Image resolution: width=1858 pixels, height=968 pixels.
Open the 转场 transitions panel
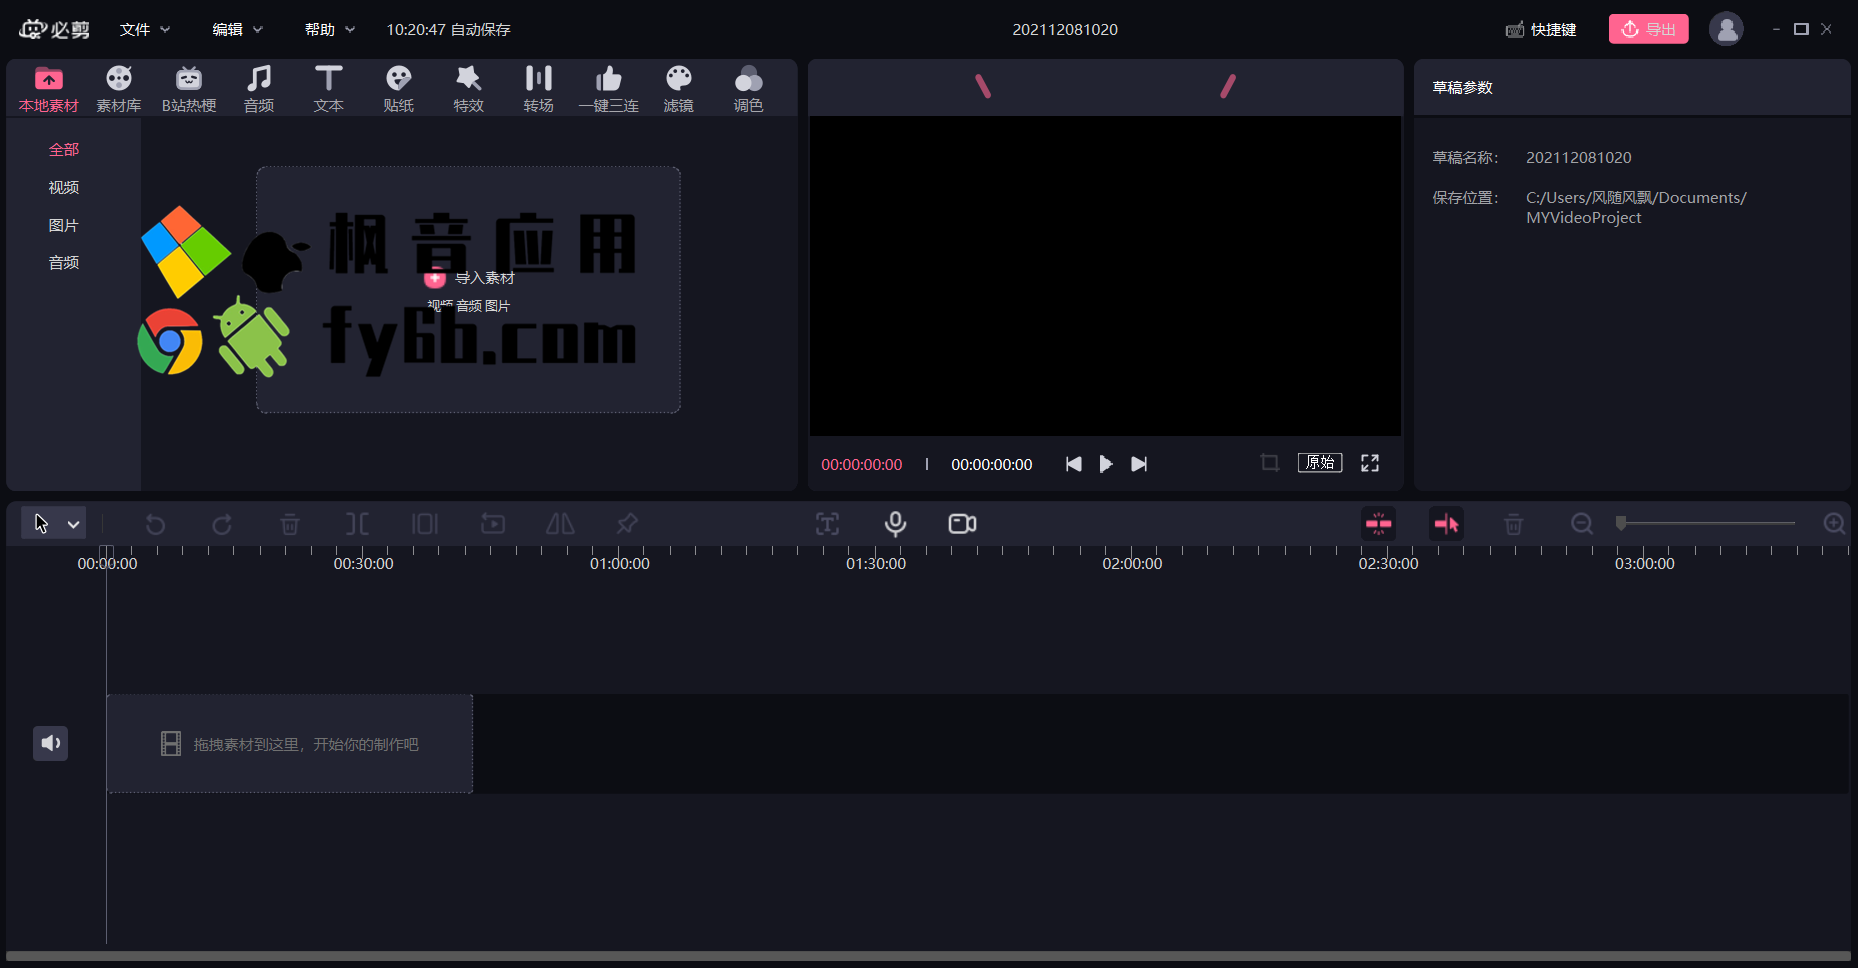pyautogui.click(x=539, y=89)
